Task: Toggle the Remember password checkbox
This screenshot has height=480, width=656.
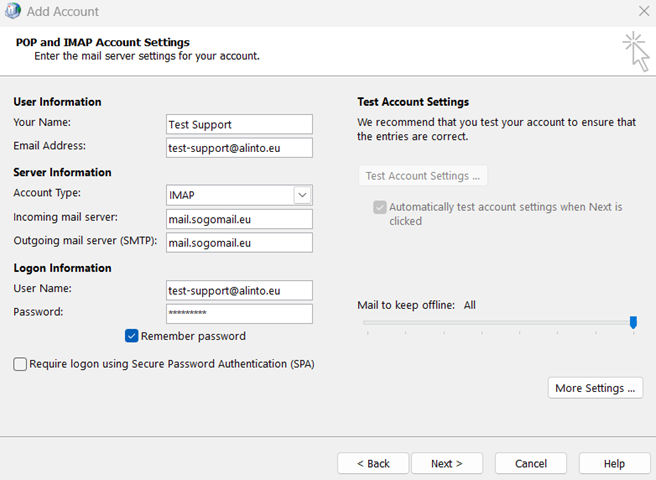Action: point(132,336)
